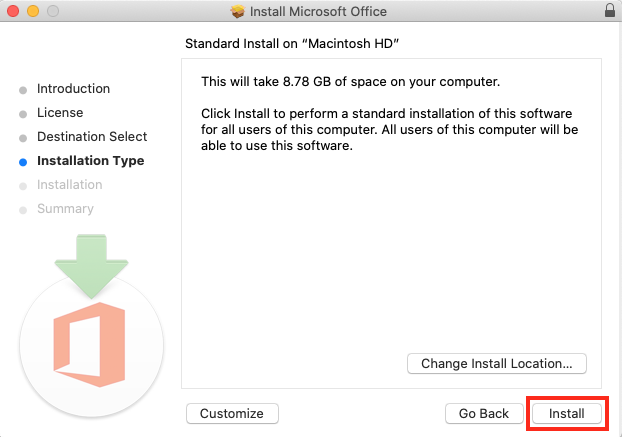Click the lock icon in title bar
Screen dimensions: 622x437
610,11
